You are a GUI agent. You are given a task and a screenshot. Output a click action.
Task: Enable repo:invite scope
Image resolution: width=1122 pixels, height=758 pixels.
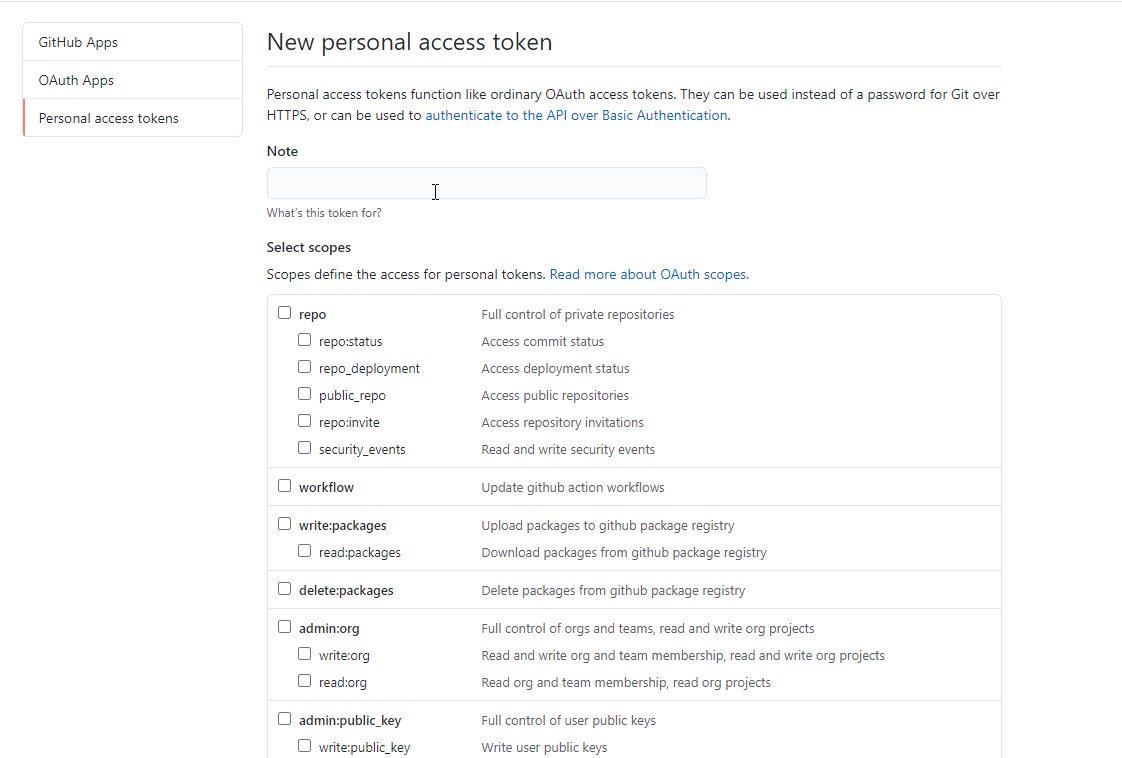tap(305, 421)
